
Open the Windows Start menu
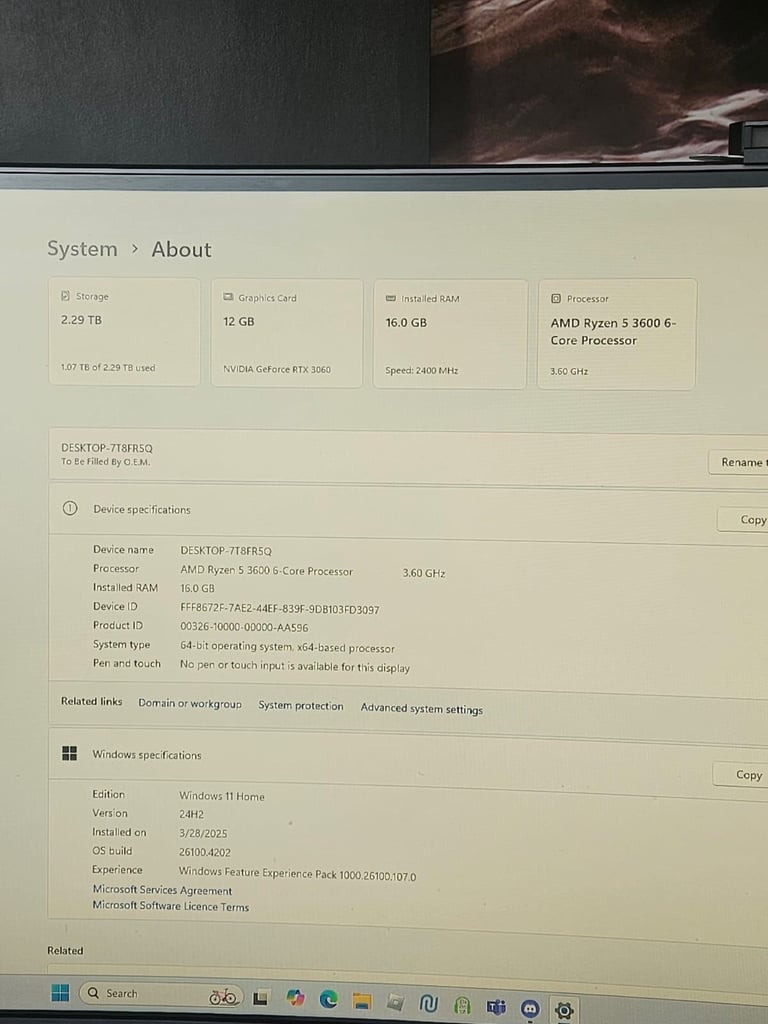[x=59, y=993]
